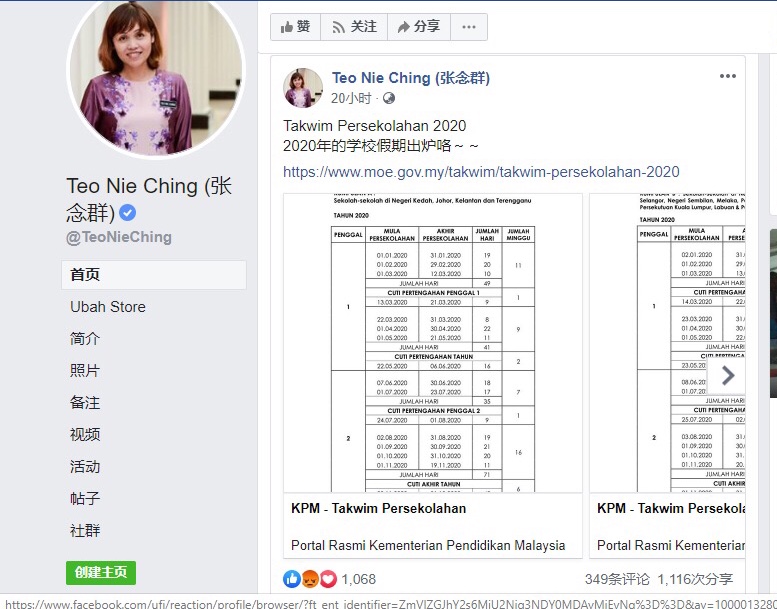Open the Teo Nie Ching (张念群) post author name link
777x609 pixels.
(411, 78)
